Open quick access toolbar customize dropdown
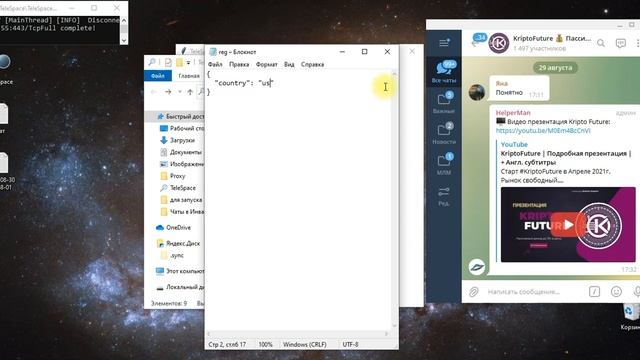The width and height of the screenshot is (640, 360). pyautogui.click(x=188, y=62)
